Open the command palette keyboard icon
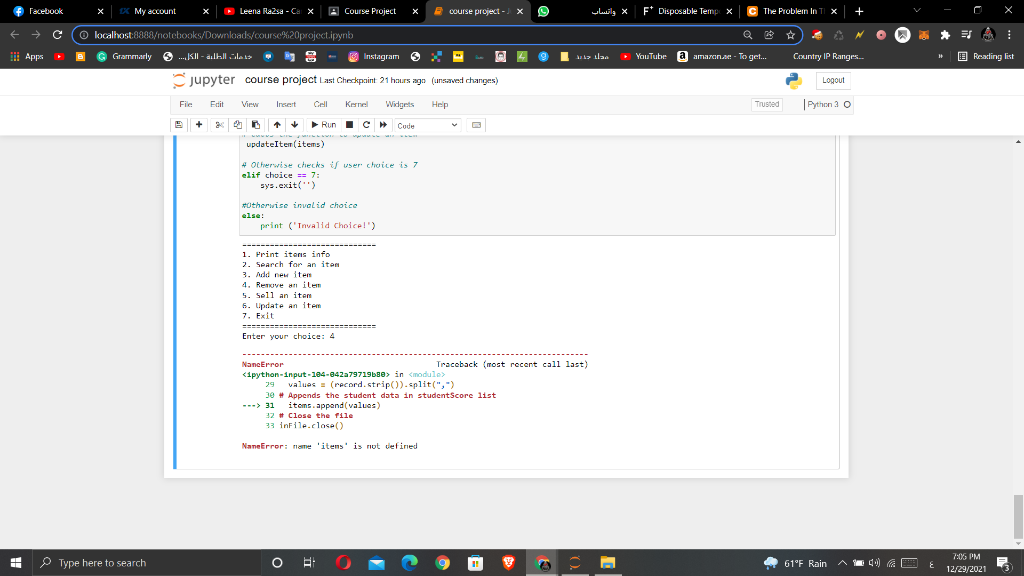 (476, 125)
